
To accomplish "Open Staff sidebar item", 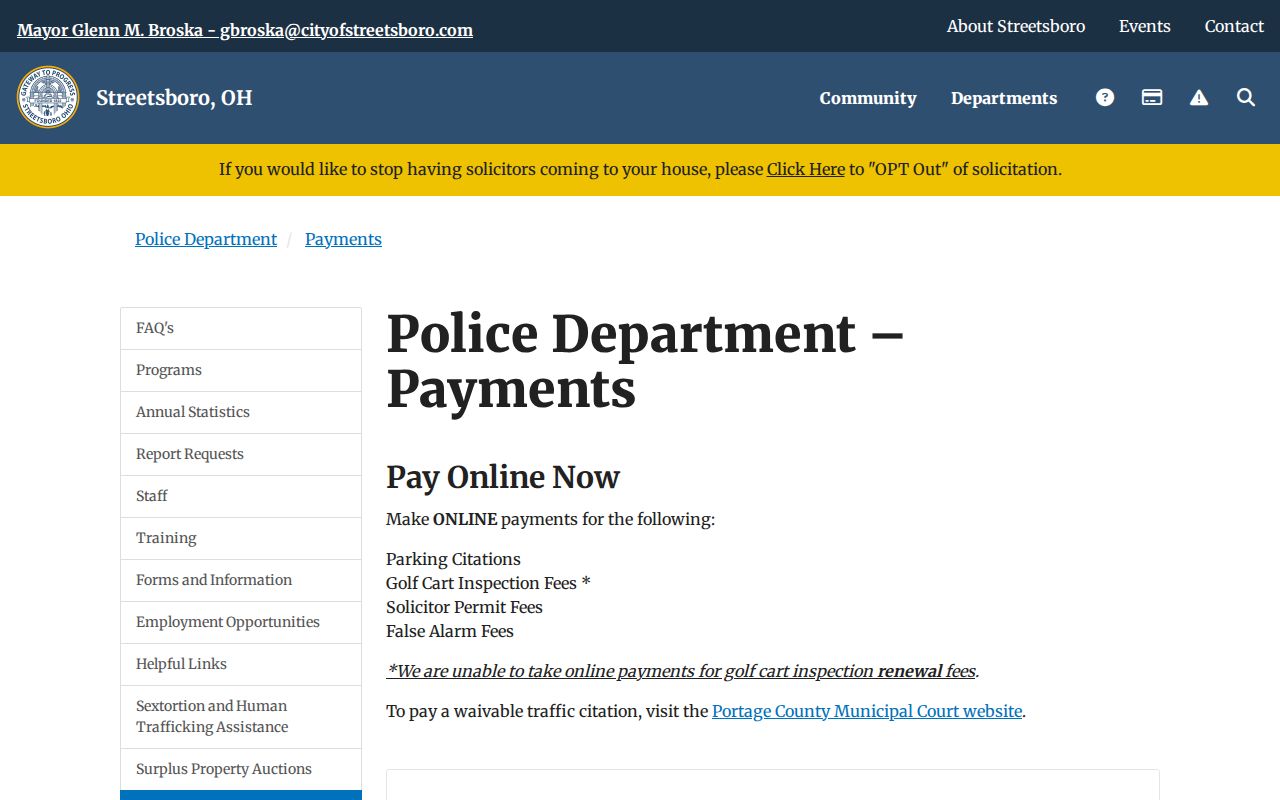I will [241, 496].
